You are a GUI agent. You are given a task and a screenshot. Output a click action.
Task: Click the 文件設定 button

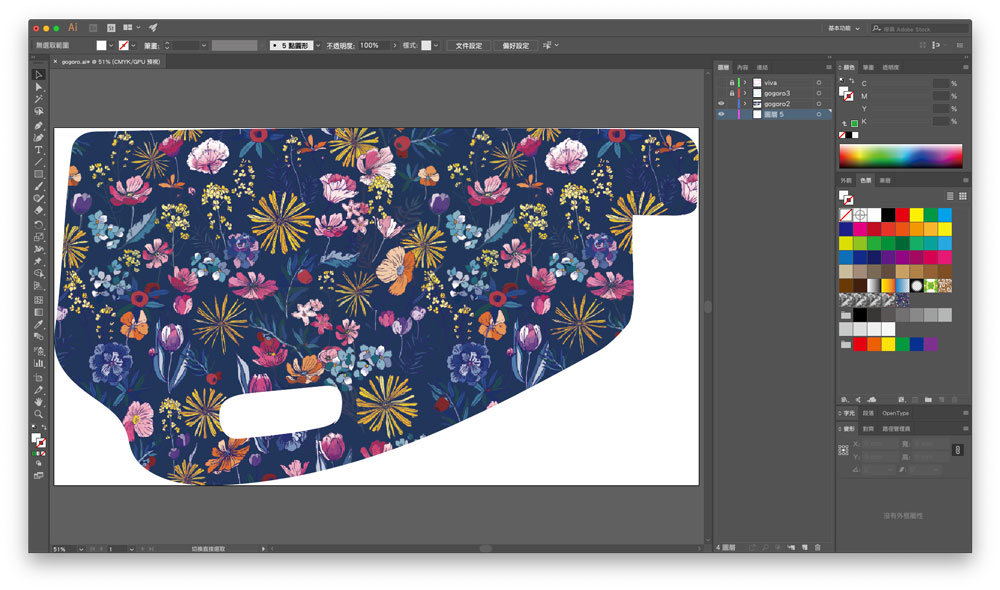(468, 45)
